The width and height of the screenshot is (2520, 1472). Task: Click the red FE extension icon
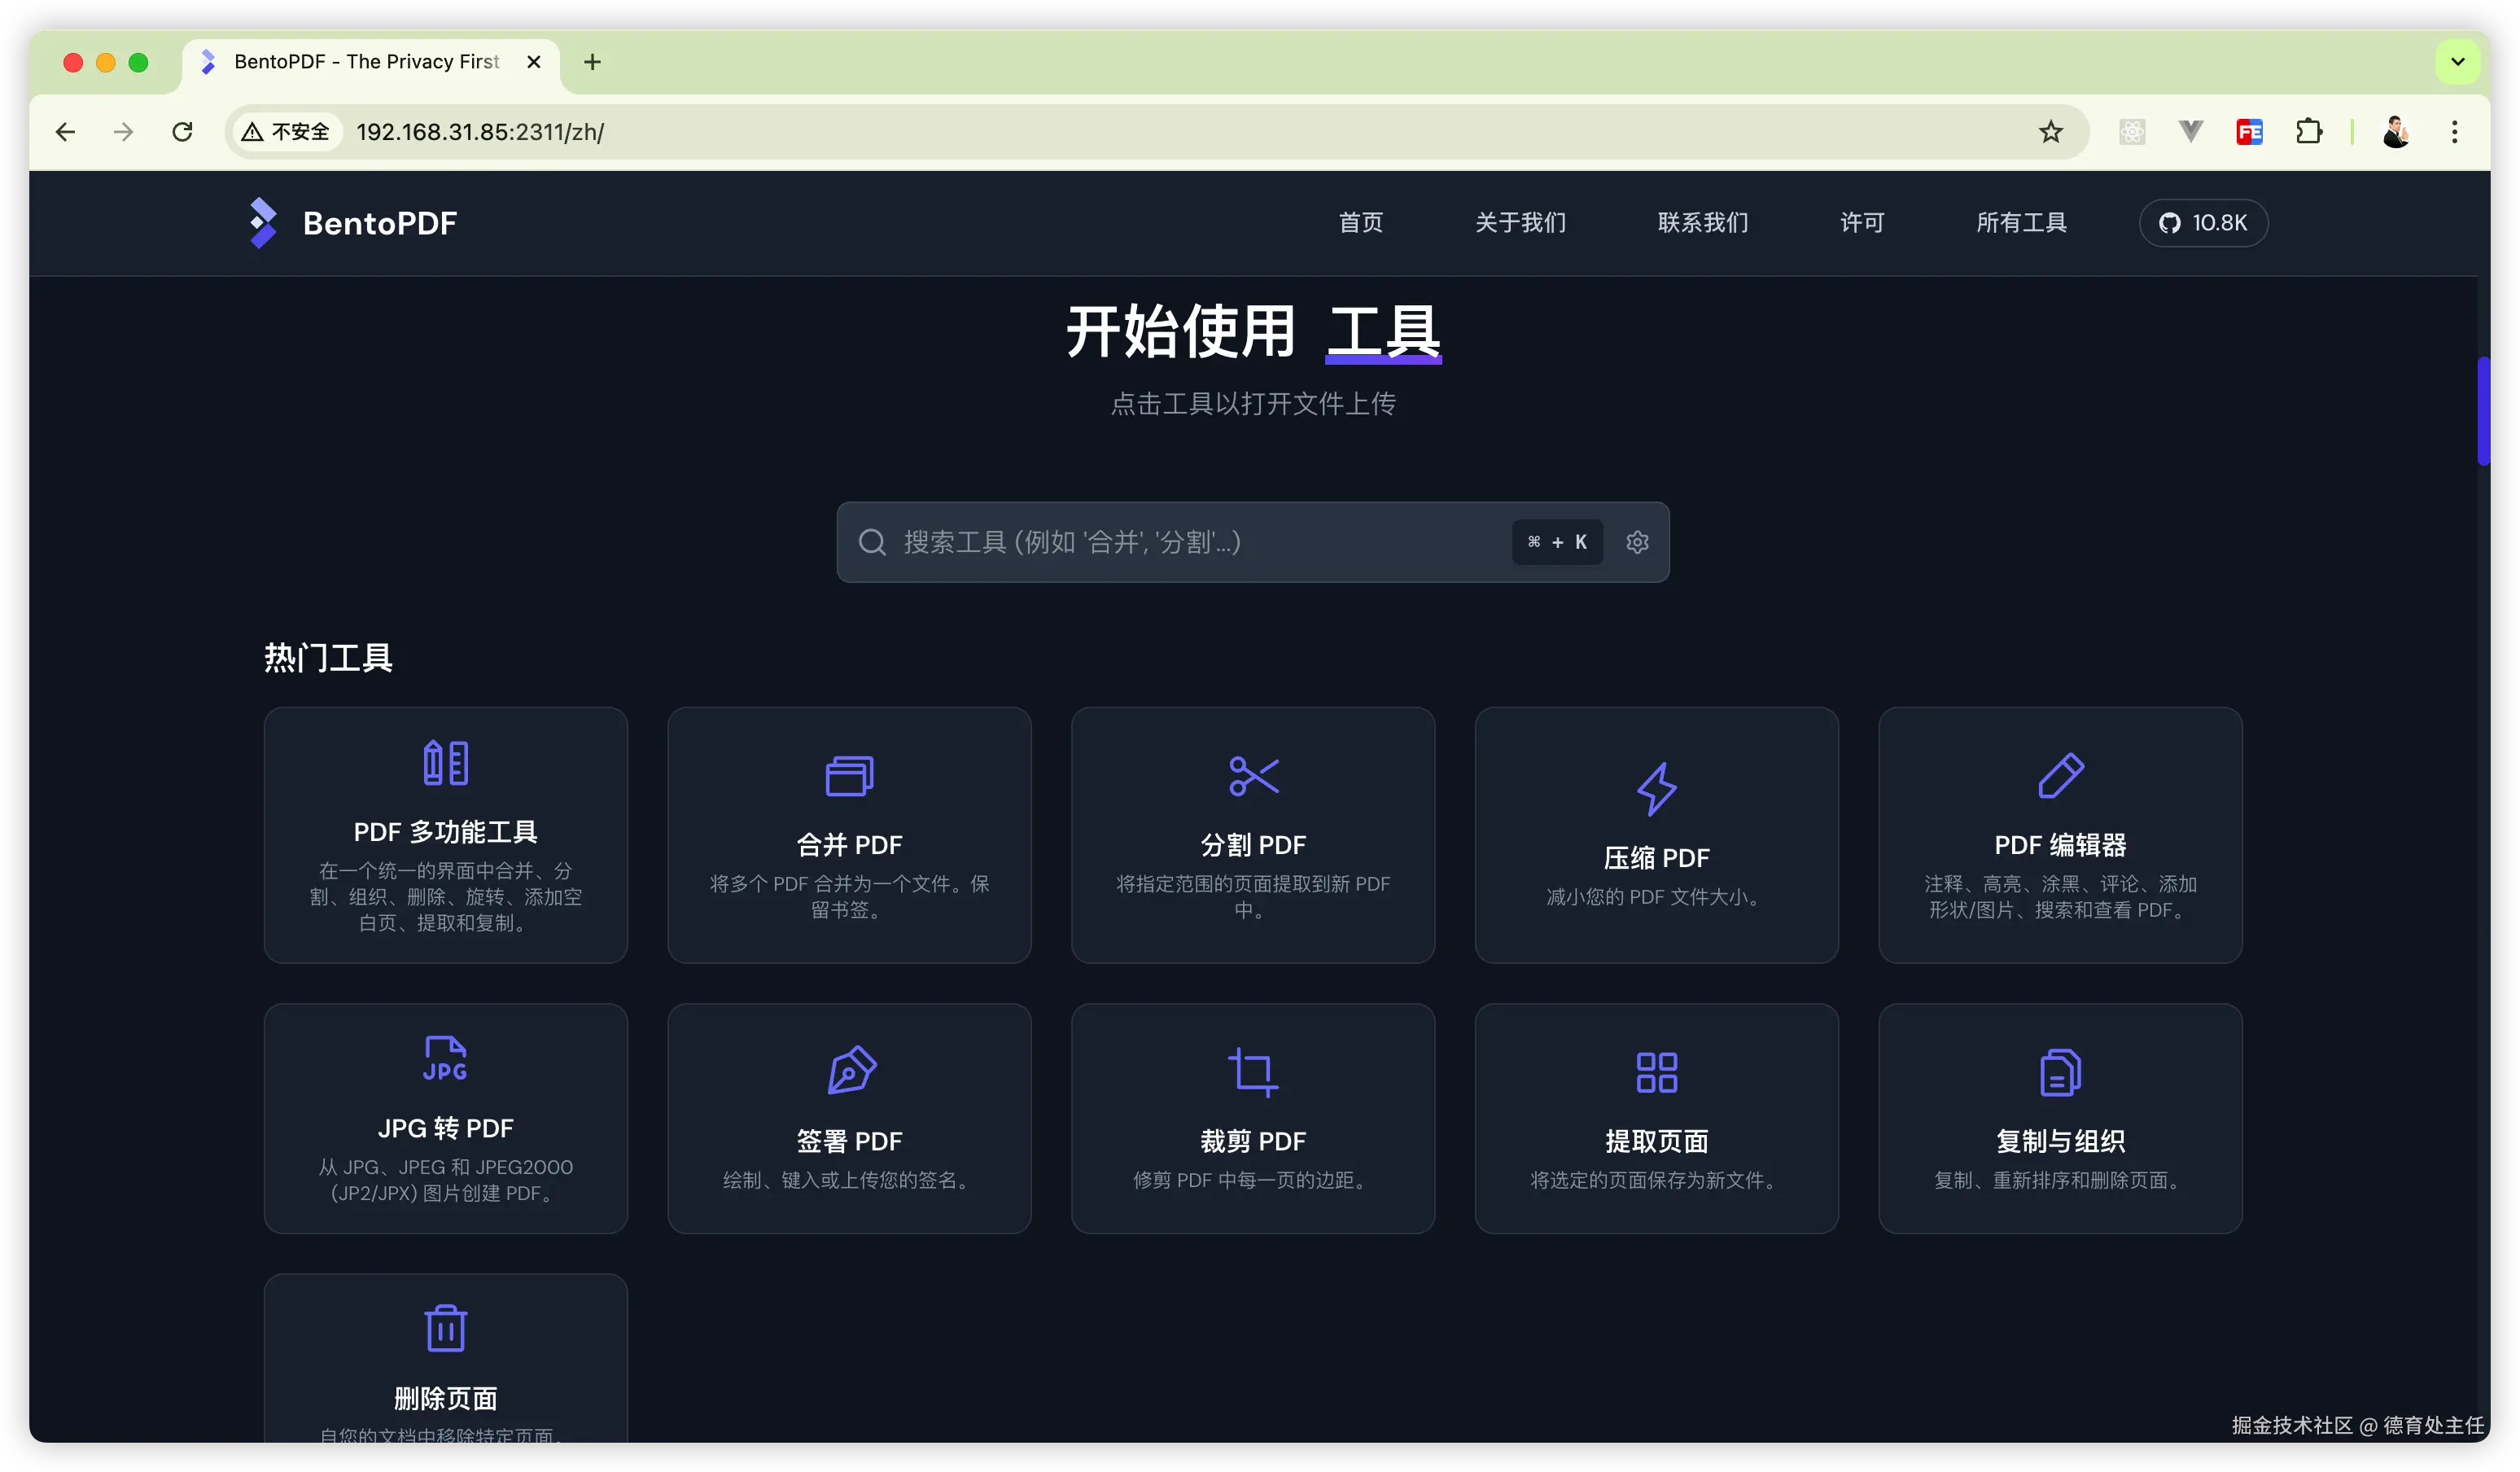tap(2250, 132)
